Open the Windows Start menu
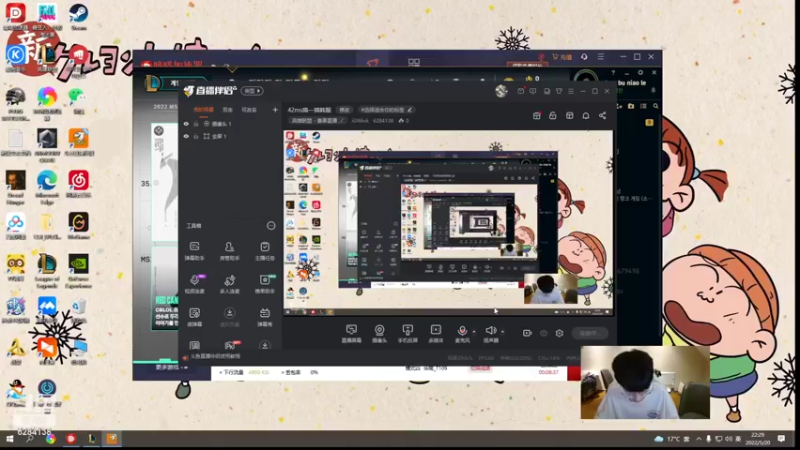The image size is (800, 450). [x=10, y=439]
